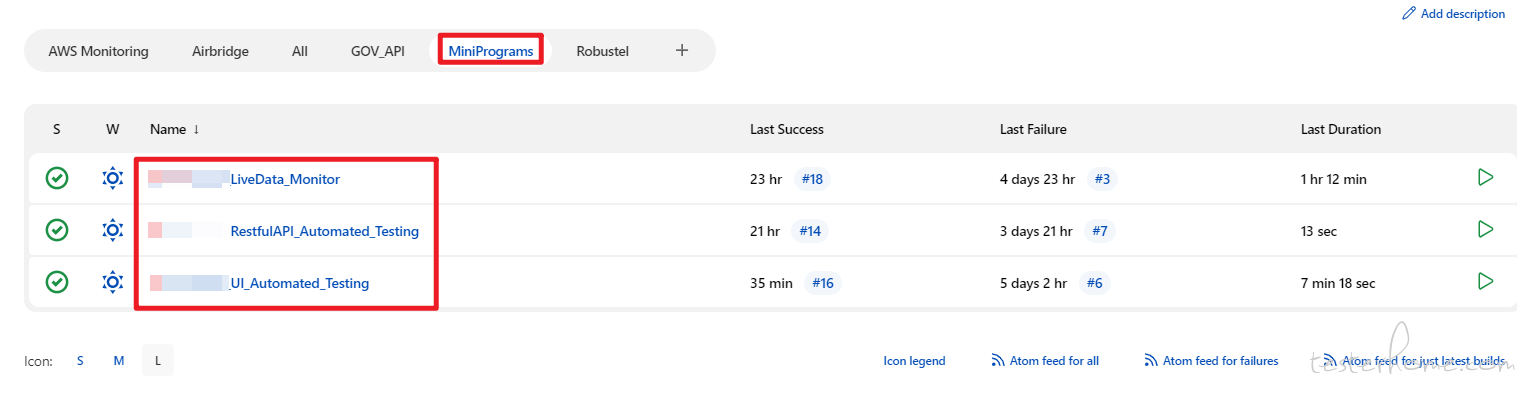Click the weather health icon of RestfulAPI_Automated_Testing
This screenshot has width=1517, height=394.
(x=112, y=231)
